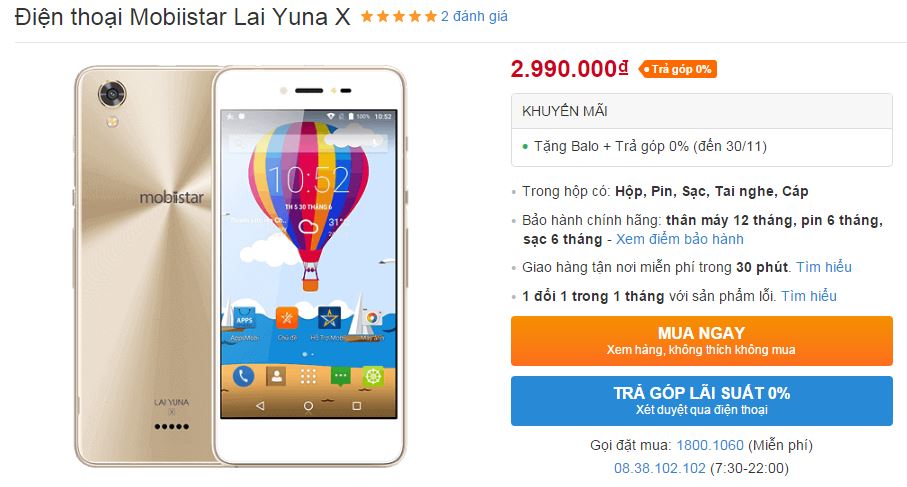Screen dimensions: 907x487
Task: Click the Mobiistar Lai Yuna X phone image
Action: [x=240, y=266]
